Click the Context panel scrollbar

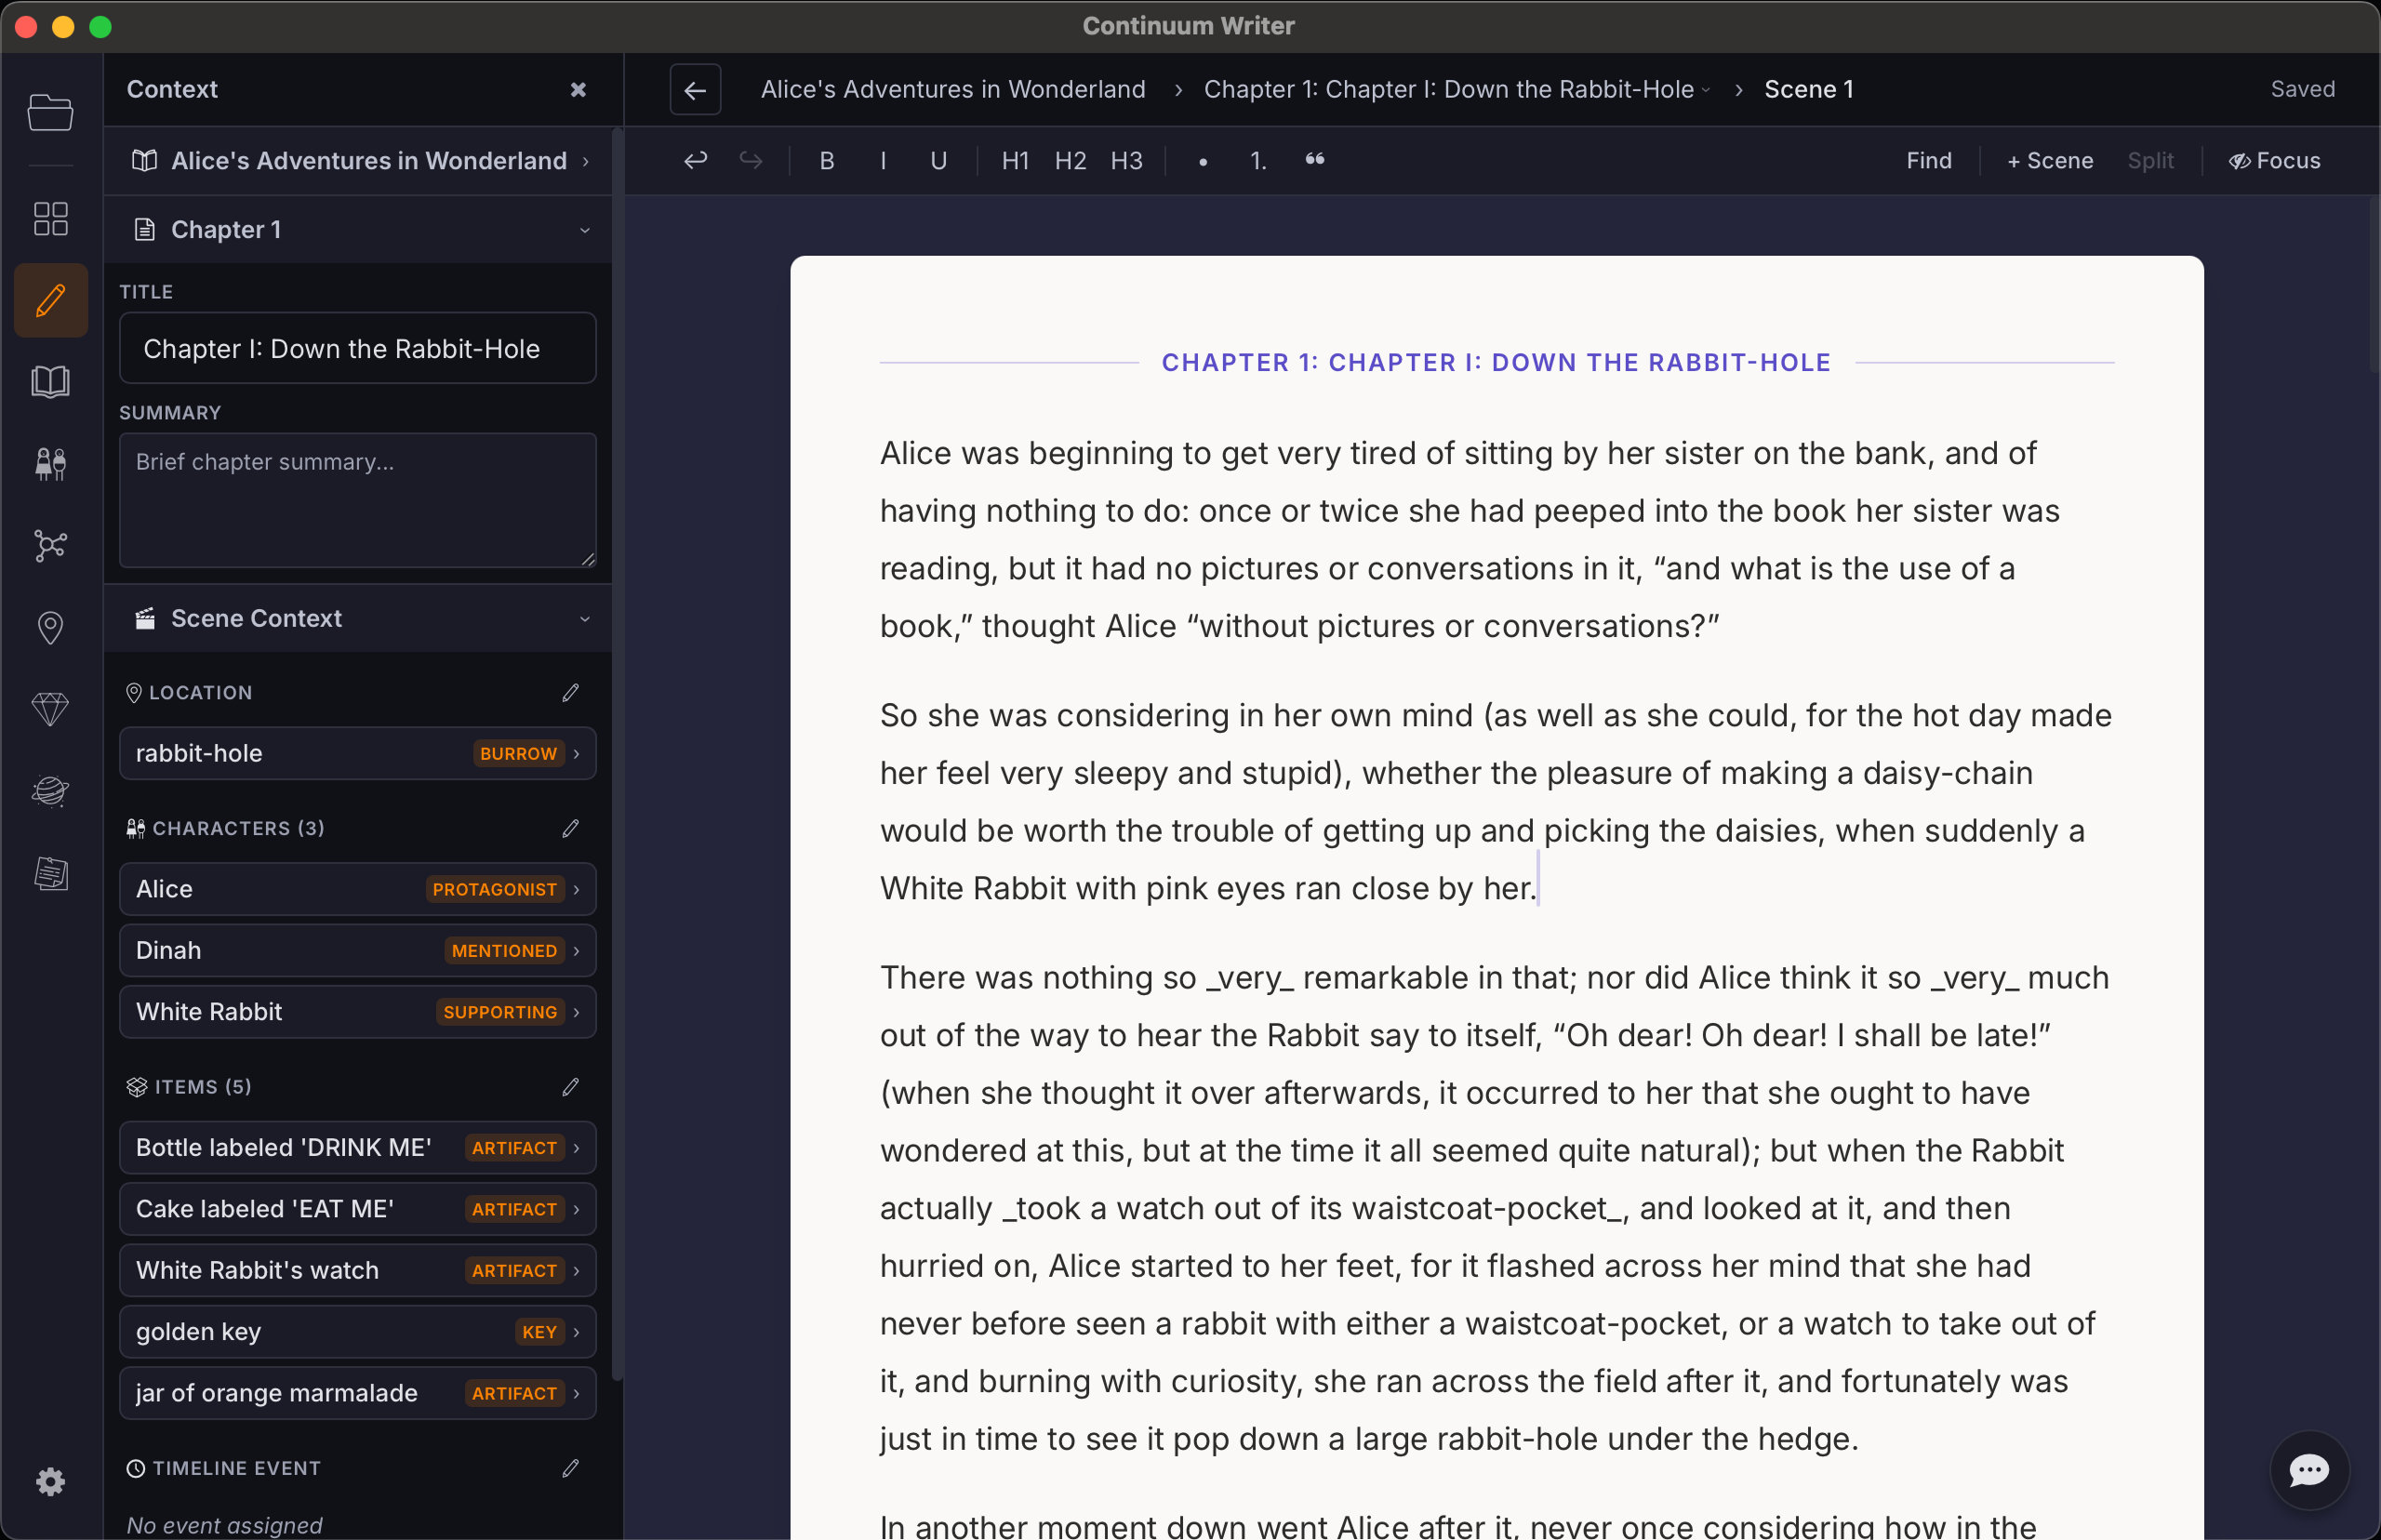[x=617, y=755]
